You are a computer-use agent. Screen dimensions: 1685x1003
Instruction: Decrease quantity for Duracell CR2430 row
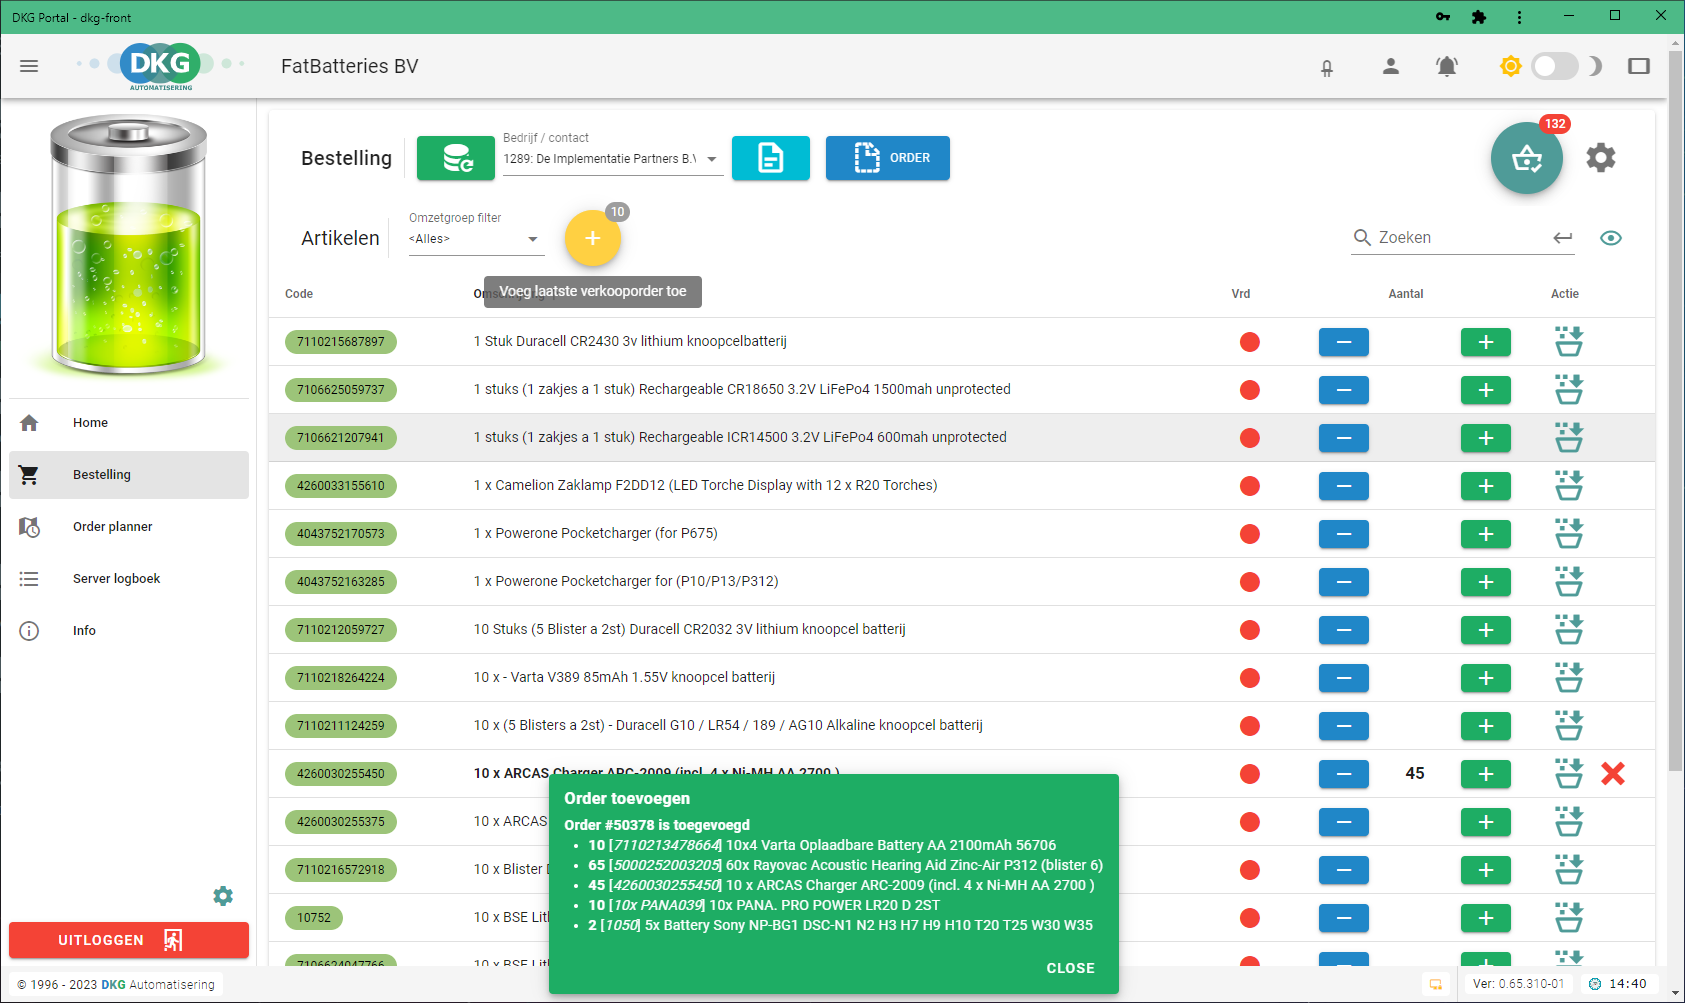coord(1344,342)
